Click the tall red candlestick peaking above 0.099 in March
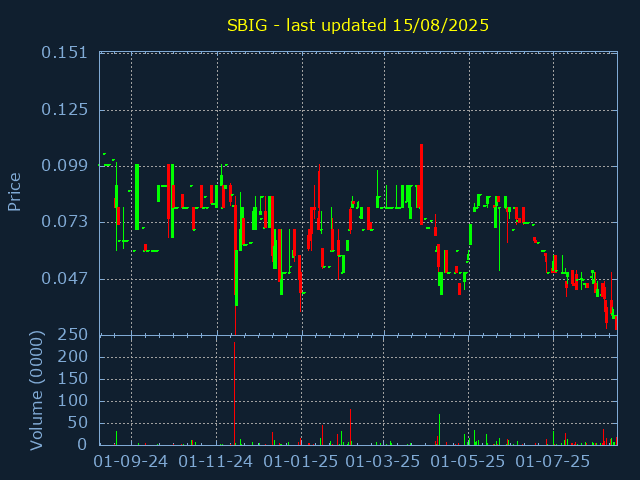The width and height of the screenshot is (640, 480). pos(421,184)
